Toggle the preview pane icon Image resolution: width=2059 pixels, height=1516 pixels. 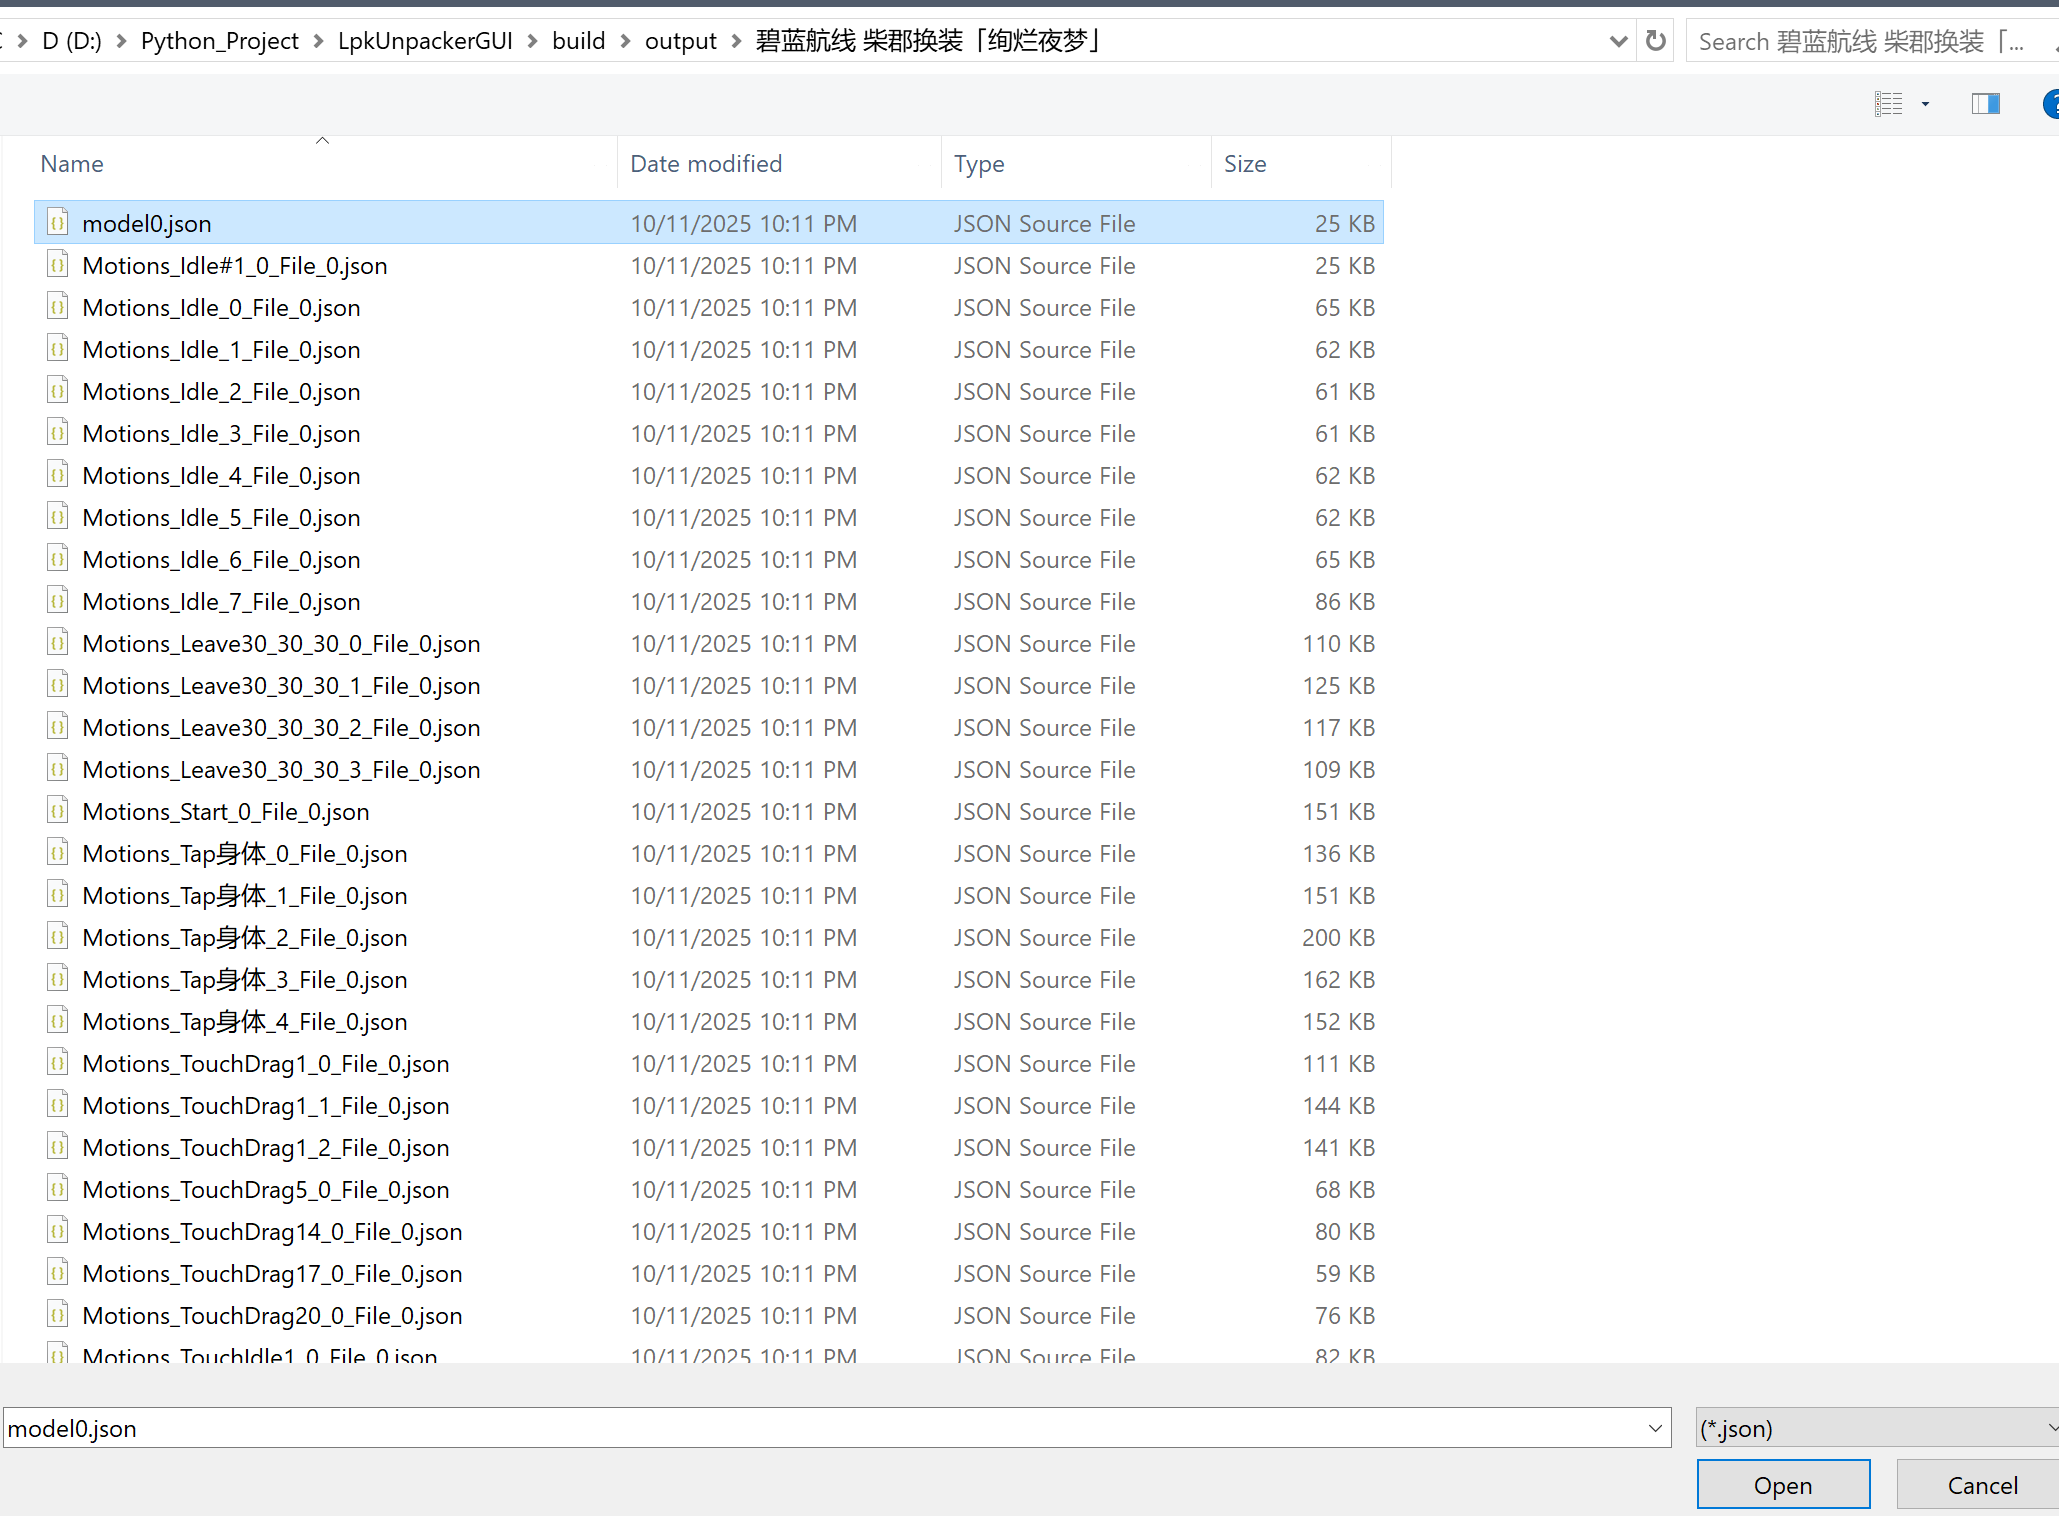pyautogui.click(x=1985, y=104)
